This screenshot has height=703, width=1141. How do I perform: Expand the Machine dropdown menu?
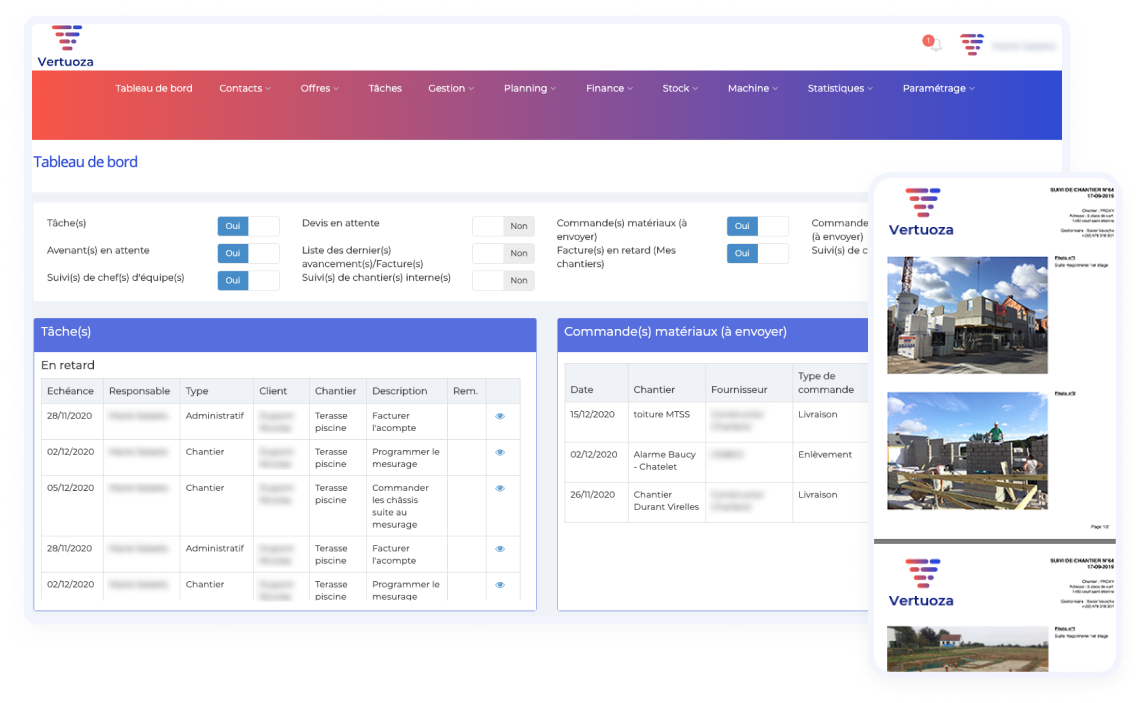(x=752, y=88)
